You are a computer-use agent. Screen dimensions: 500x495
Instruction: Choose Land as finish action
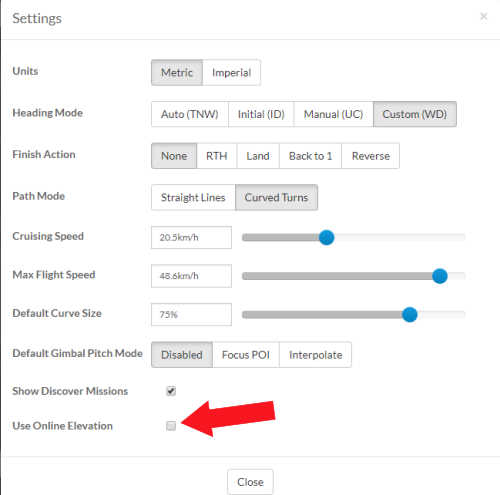coord(258,156)
